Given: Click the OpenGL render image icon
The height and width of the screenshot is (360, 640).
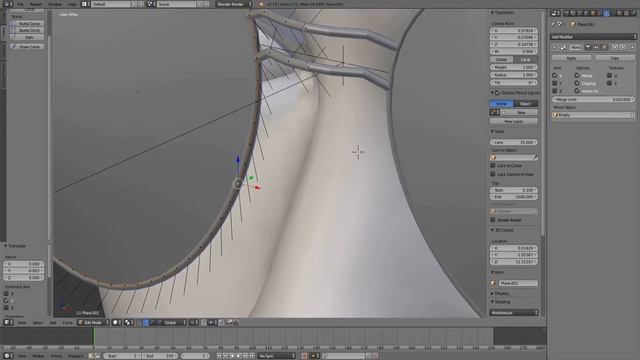Looking at the screenshot, I should point(230,322).
